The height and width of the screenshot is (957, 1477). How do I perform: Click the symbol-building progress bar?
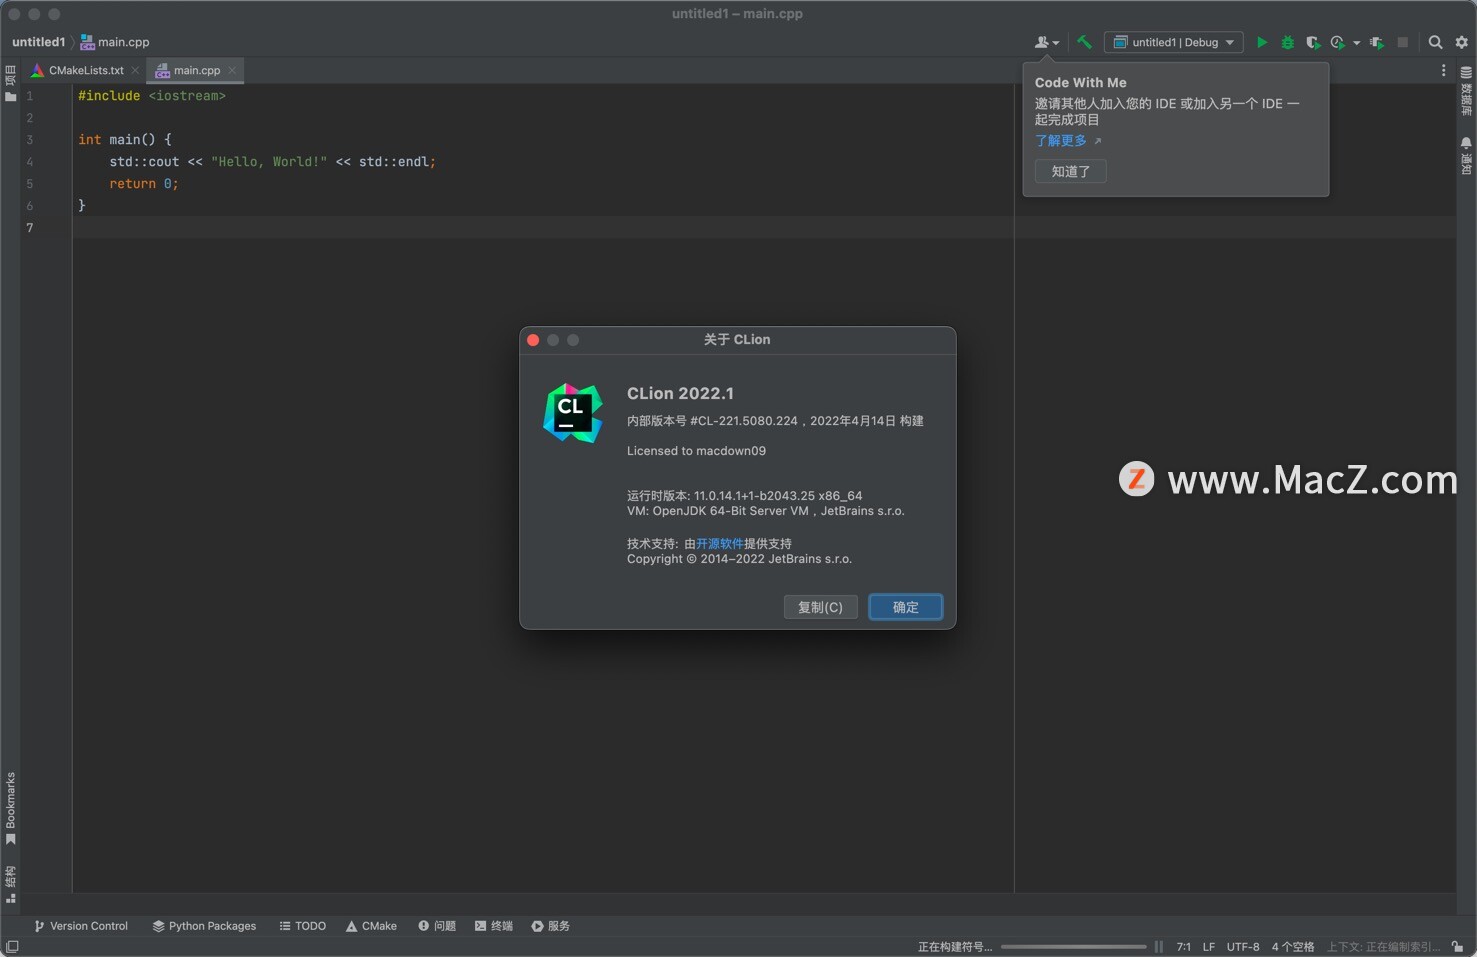[x=1073, y=947]
